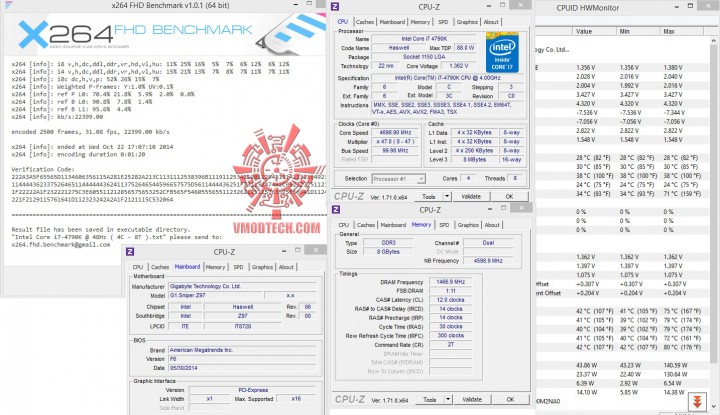Click the 140.59 W max value in HWMonitor

[675, 365]
